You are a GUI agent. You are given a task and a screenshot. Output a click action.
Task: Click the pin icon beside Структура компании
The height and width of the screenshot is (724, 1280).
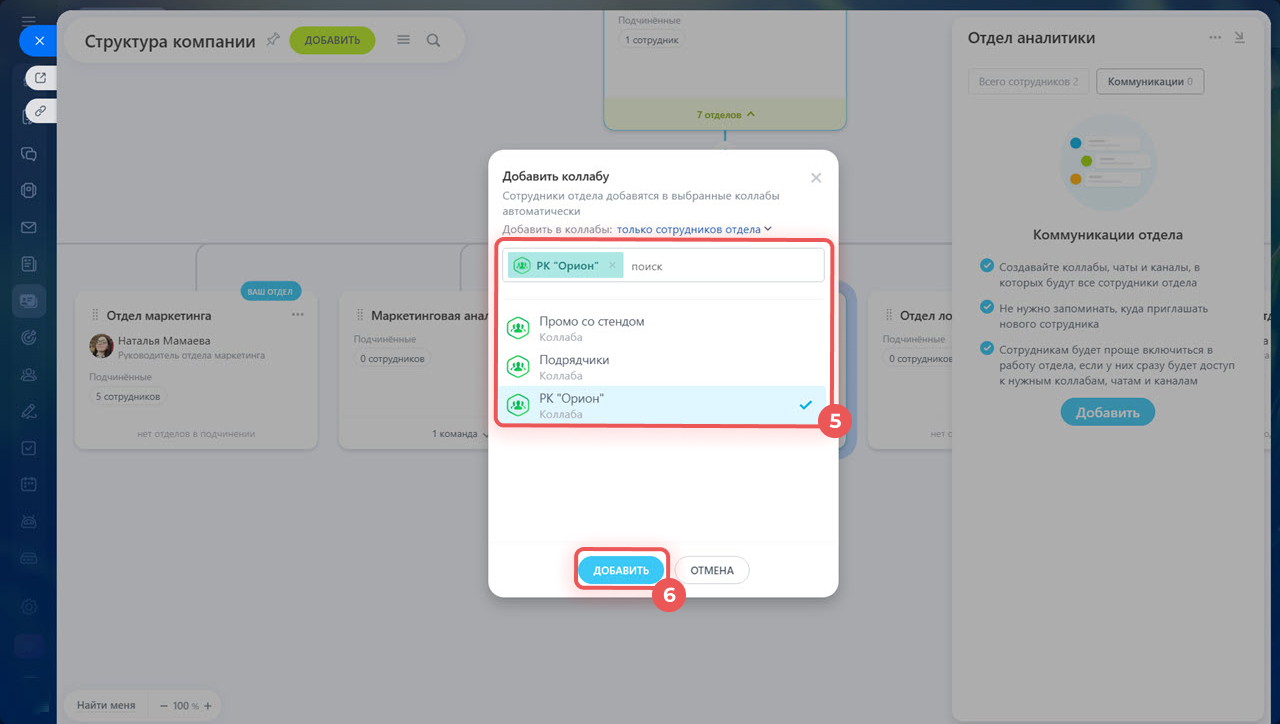point(273,40)
